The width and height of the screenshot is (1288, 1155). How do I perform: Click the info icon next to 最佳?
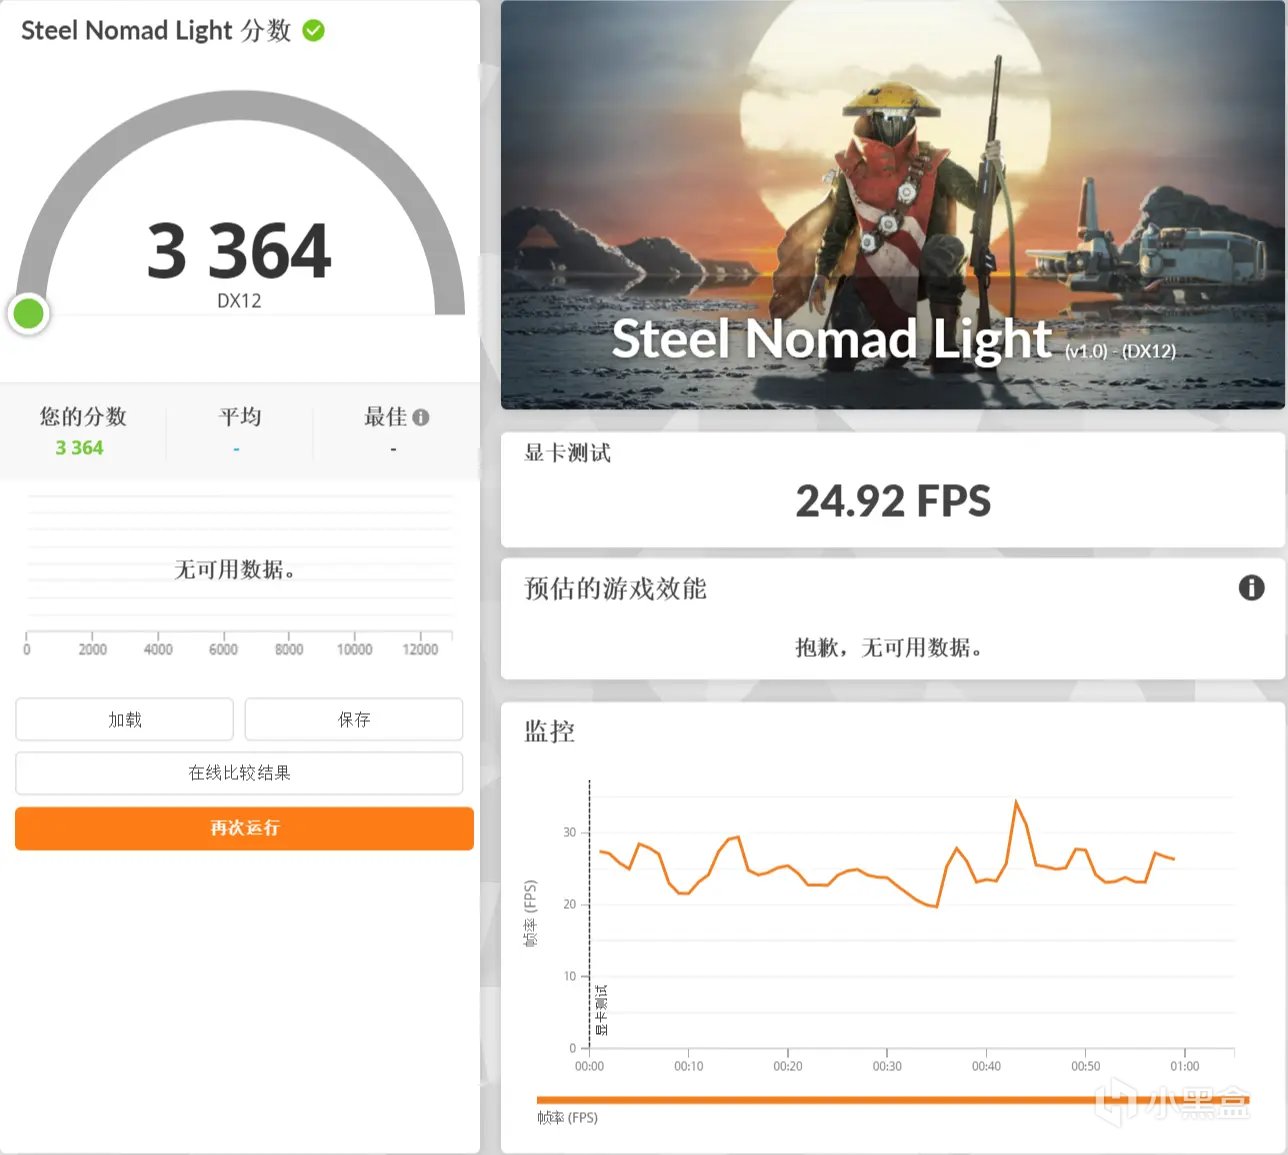(421, 417)
